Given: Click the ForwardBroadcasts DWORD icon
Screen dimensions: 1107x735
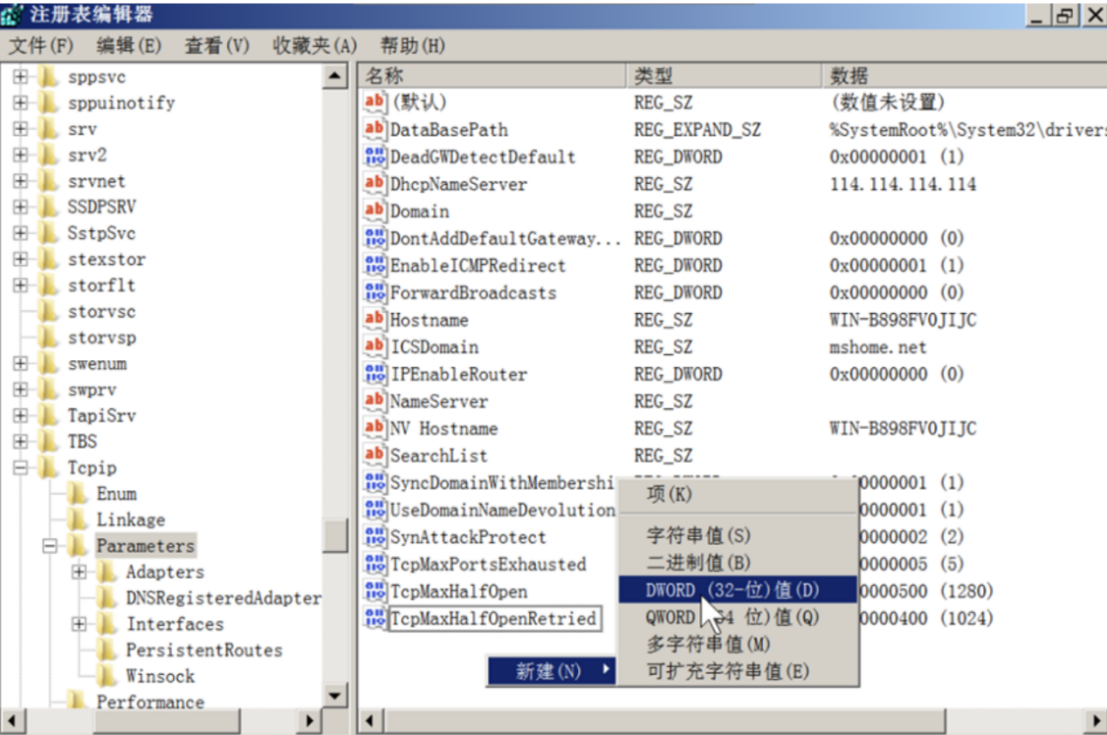Looking at the screenshot, I should [x=374, y=292].
